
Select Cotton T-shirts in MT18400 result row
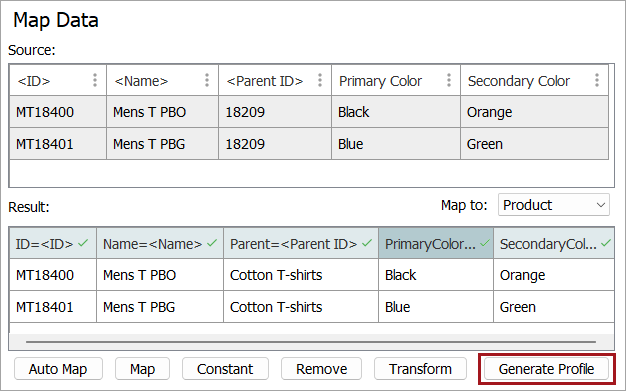click(301, 275)
